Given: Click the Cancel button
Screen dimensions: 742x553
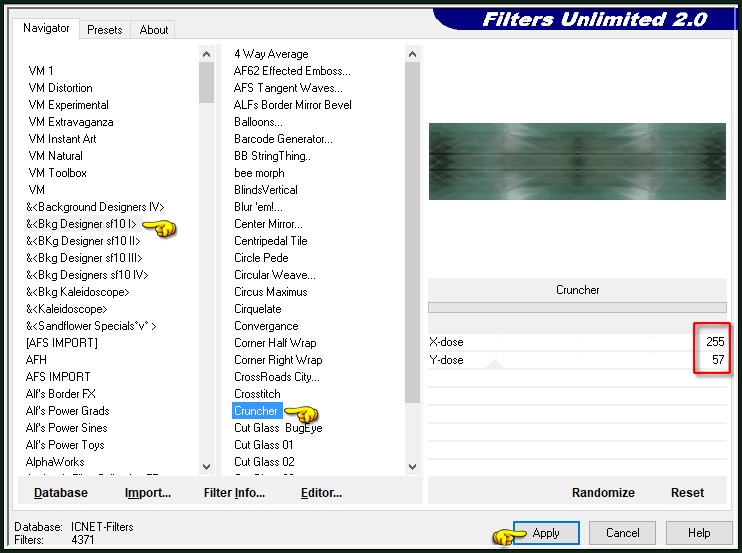Looking at the screenshot, I should pyautogui.click(x=622, y=533).
